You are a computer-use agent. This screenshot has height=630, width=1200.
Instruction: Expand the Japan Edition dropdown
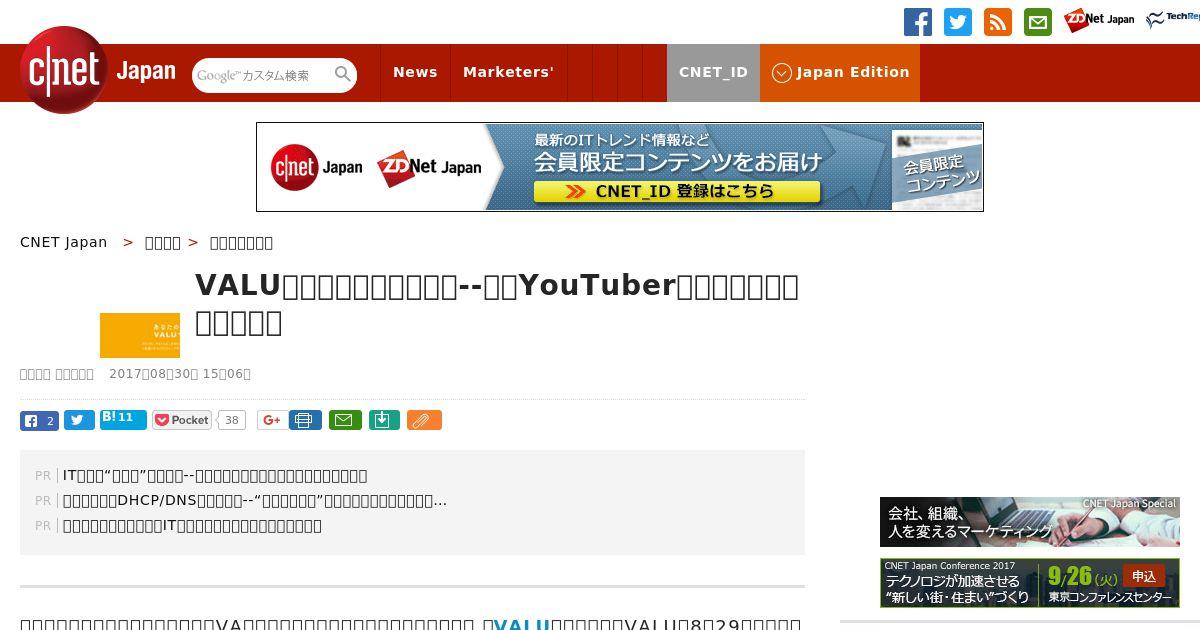coord(840,72)
